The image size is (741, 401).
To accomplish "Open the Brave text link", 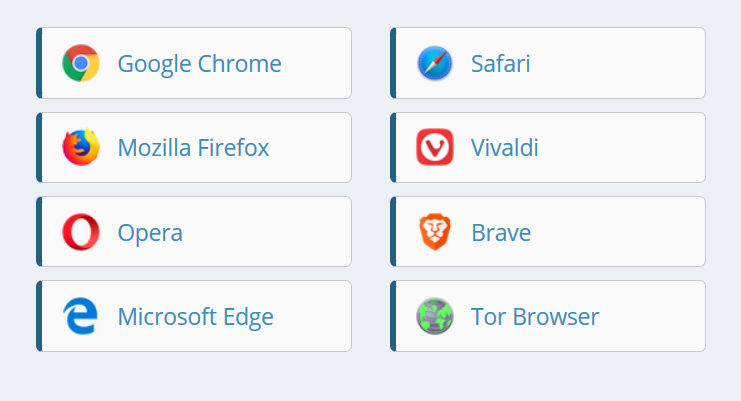I will (x=500, y=233).
